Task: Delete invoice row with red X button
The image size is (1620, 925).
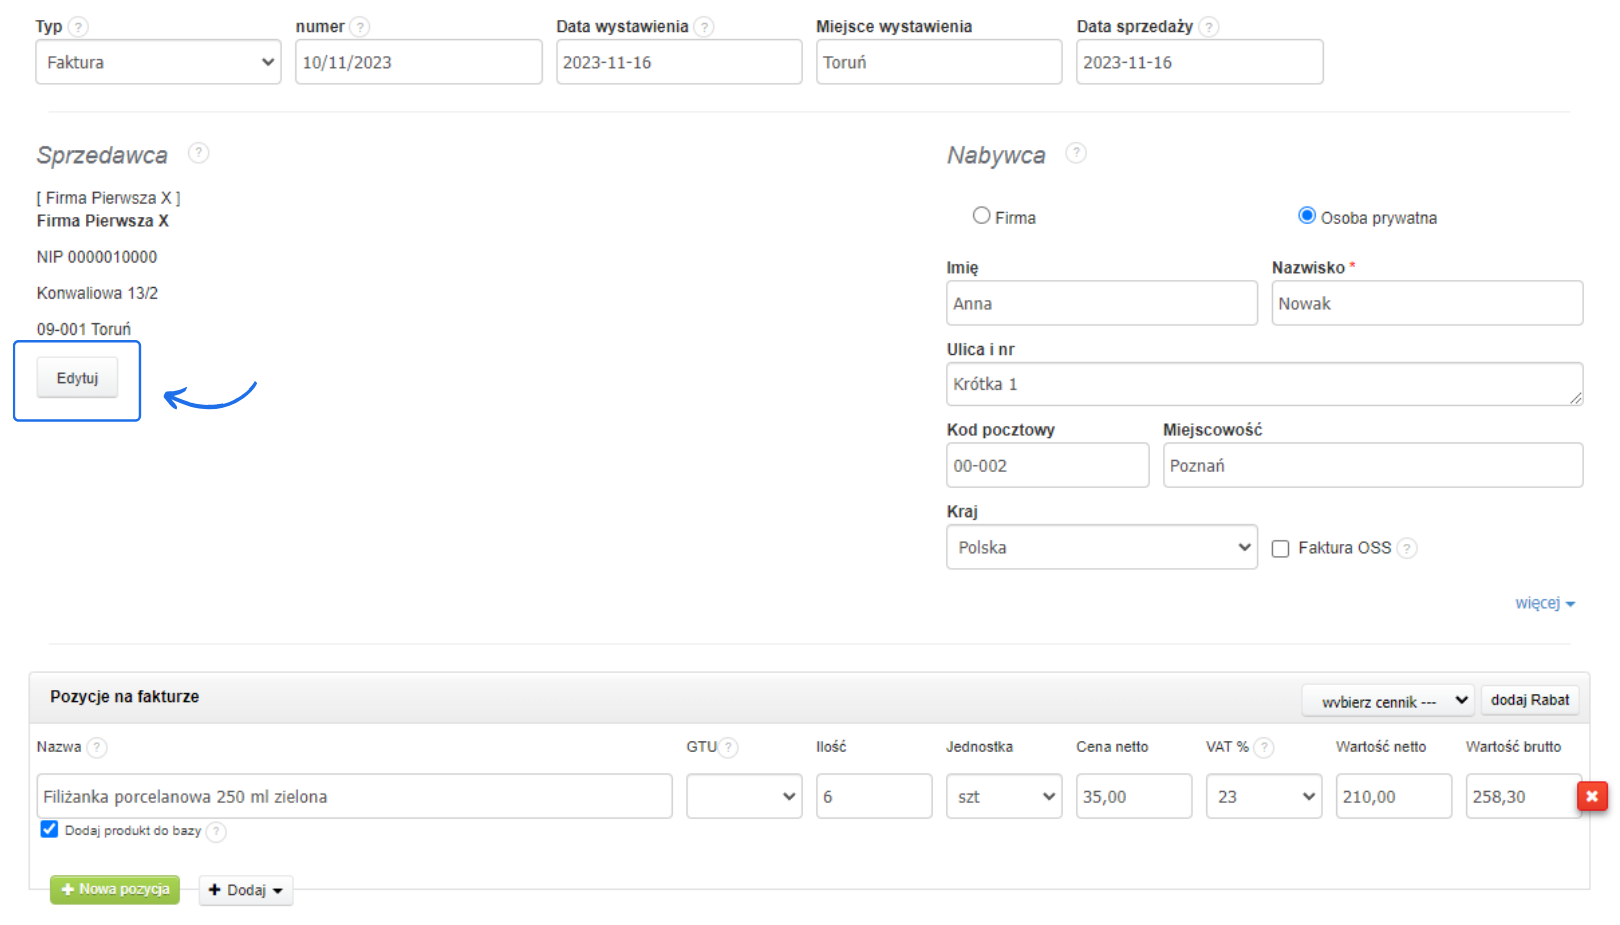Action: 1592,796
